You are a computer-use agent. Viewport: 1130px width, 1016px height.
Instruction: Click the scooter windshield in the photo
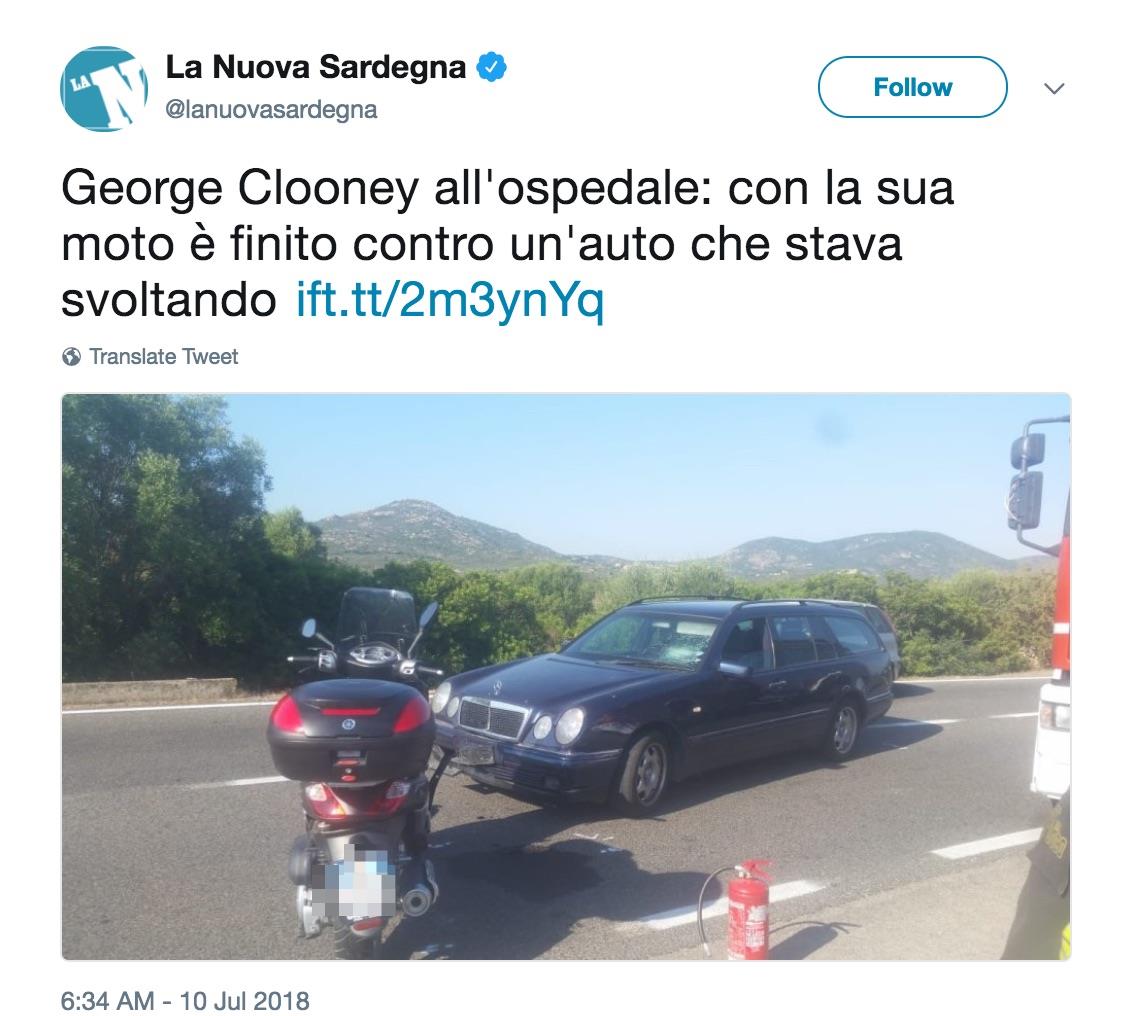375,614
